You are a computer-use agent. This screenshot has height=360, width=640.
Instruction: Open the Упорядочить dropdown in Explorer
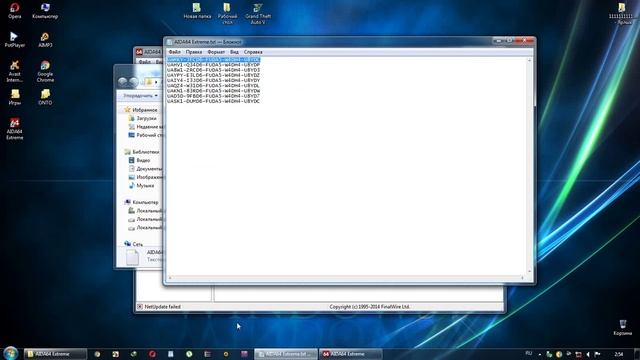click(140, 96)
